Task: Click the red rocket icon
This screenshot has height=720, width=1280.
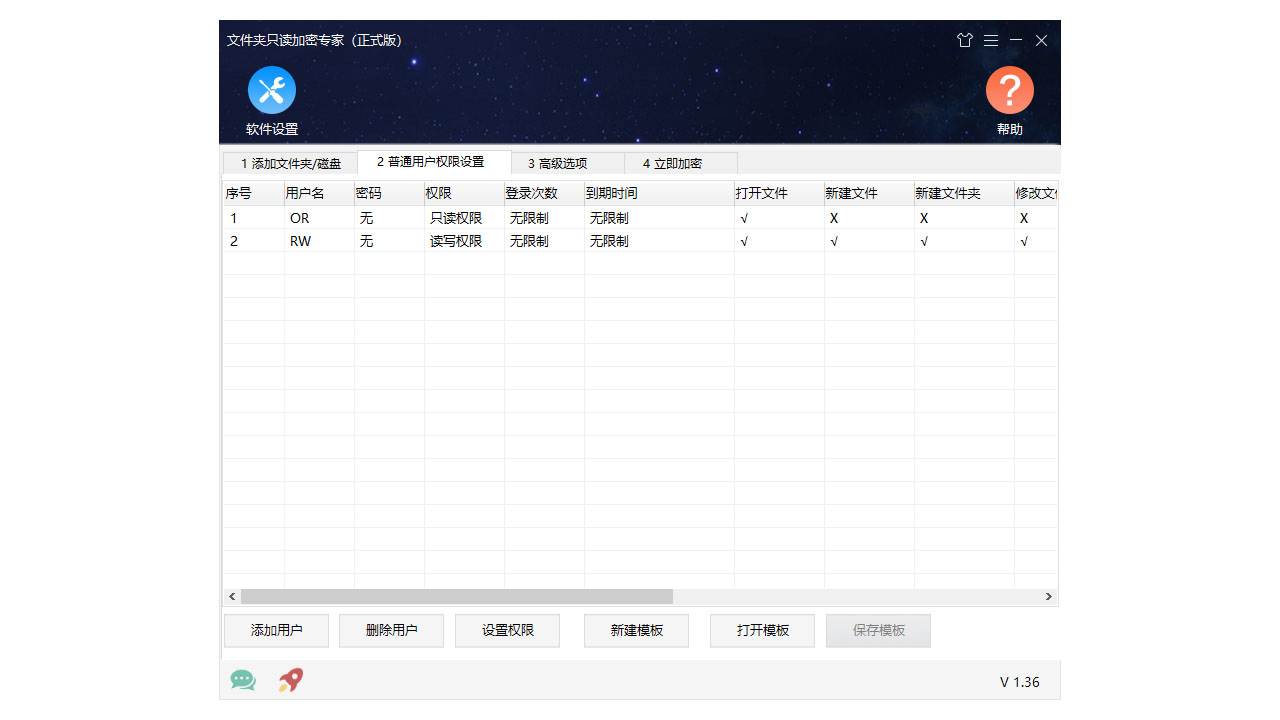Action: tap(291, 681)
